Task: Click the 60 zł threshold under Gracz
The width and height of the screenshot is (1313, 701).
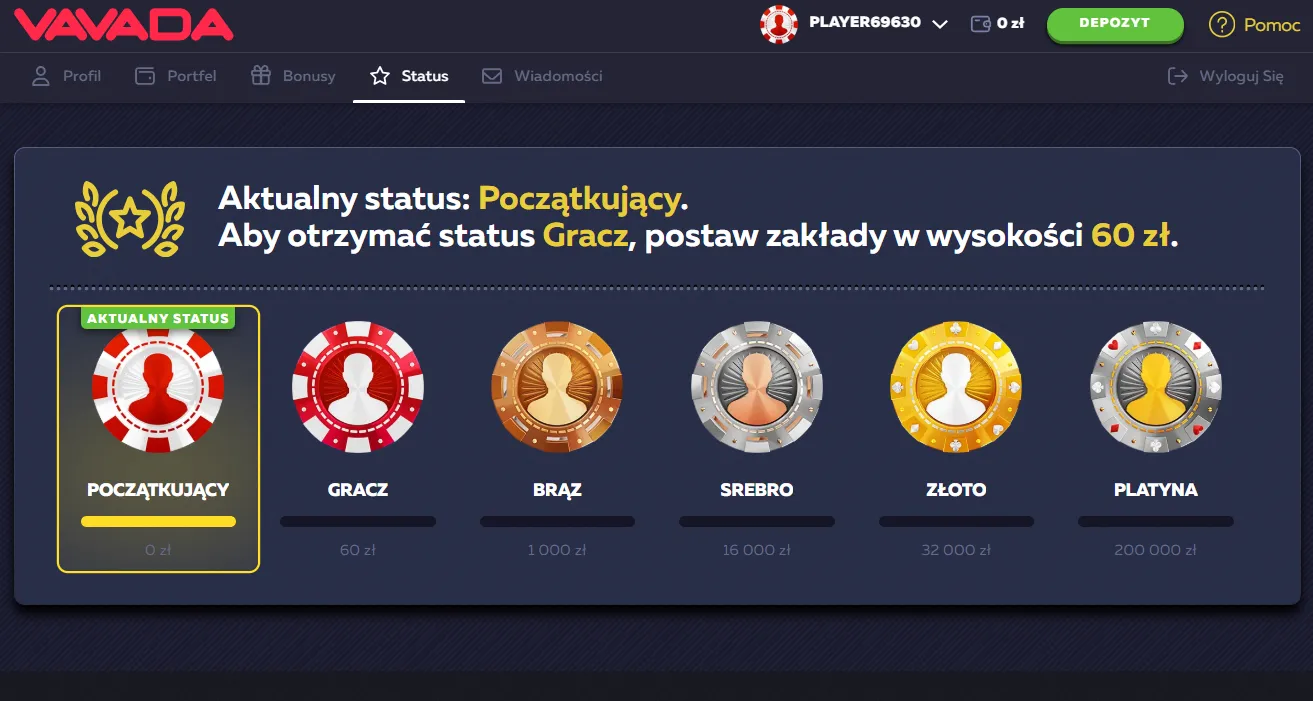Action: [358, 550]
